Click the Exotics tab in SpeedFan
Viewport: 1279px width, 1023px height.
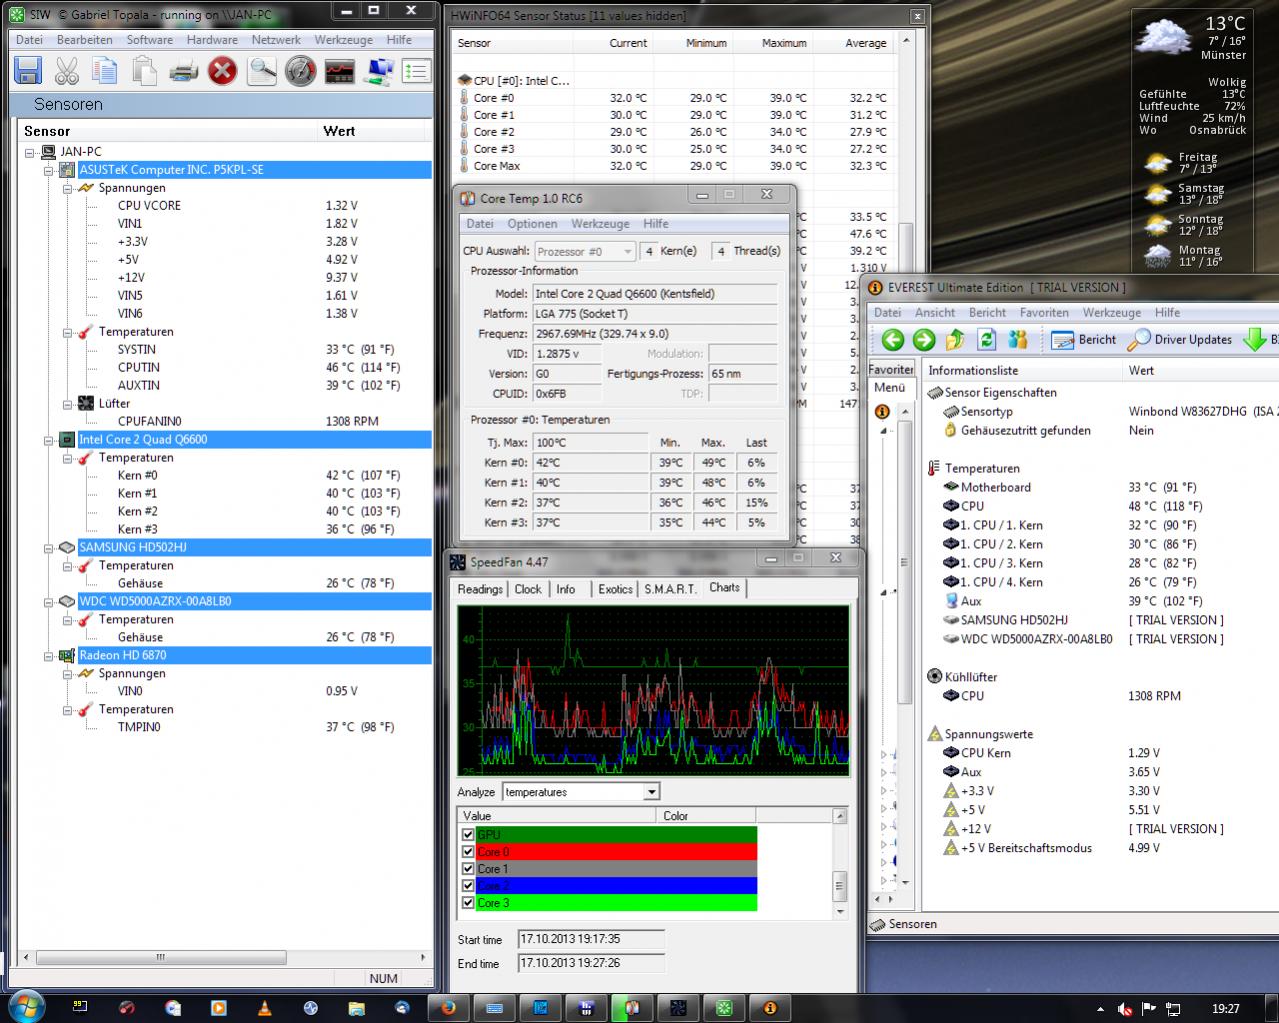[x=615, y=589]
